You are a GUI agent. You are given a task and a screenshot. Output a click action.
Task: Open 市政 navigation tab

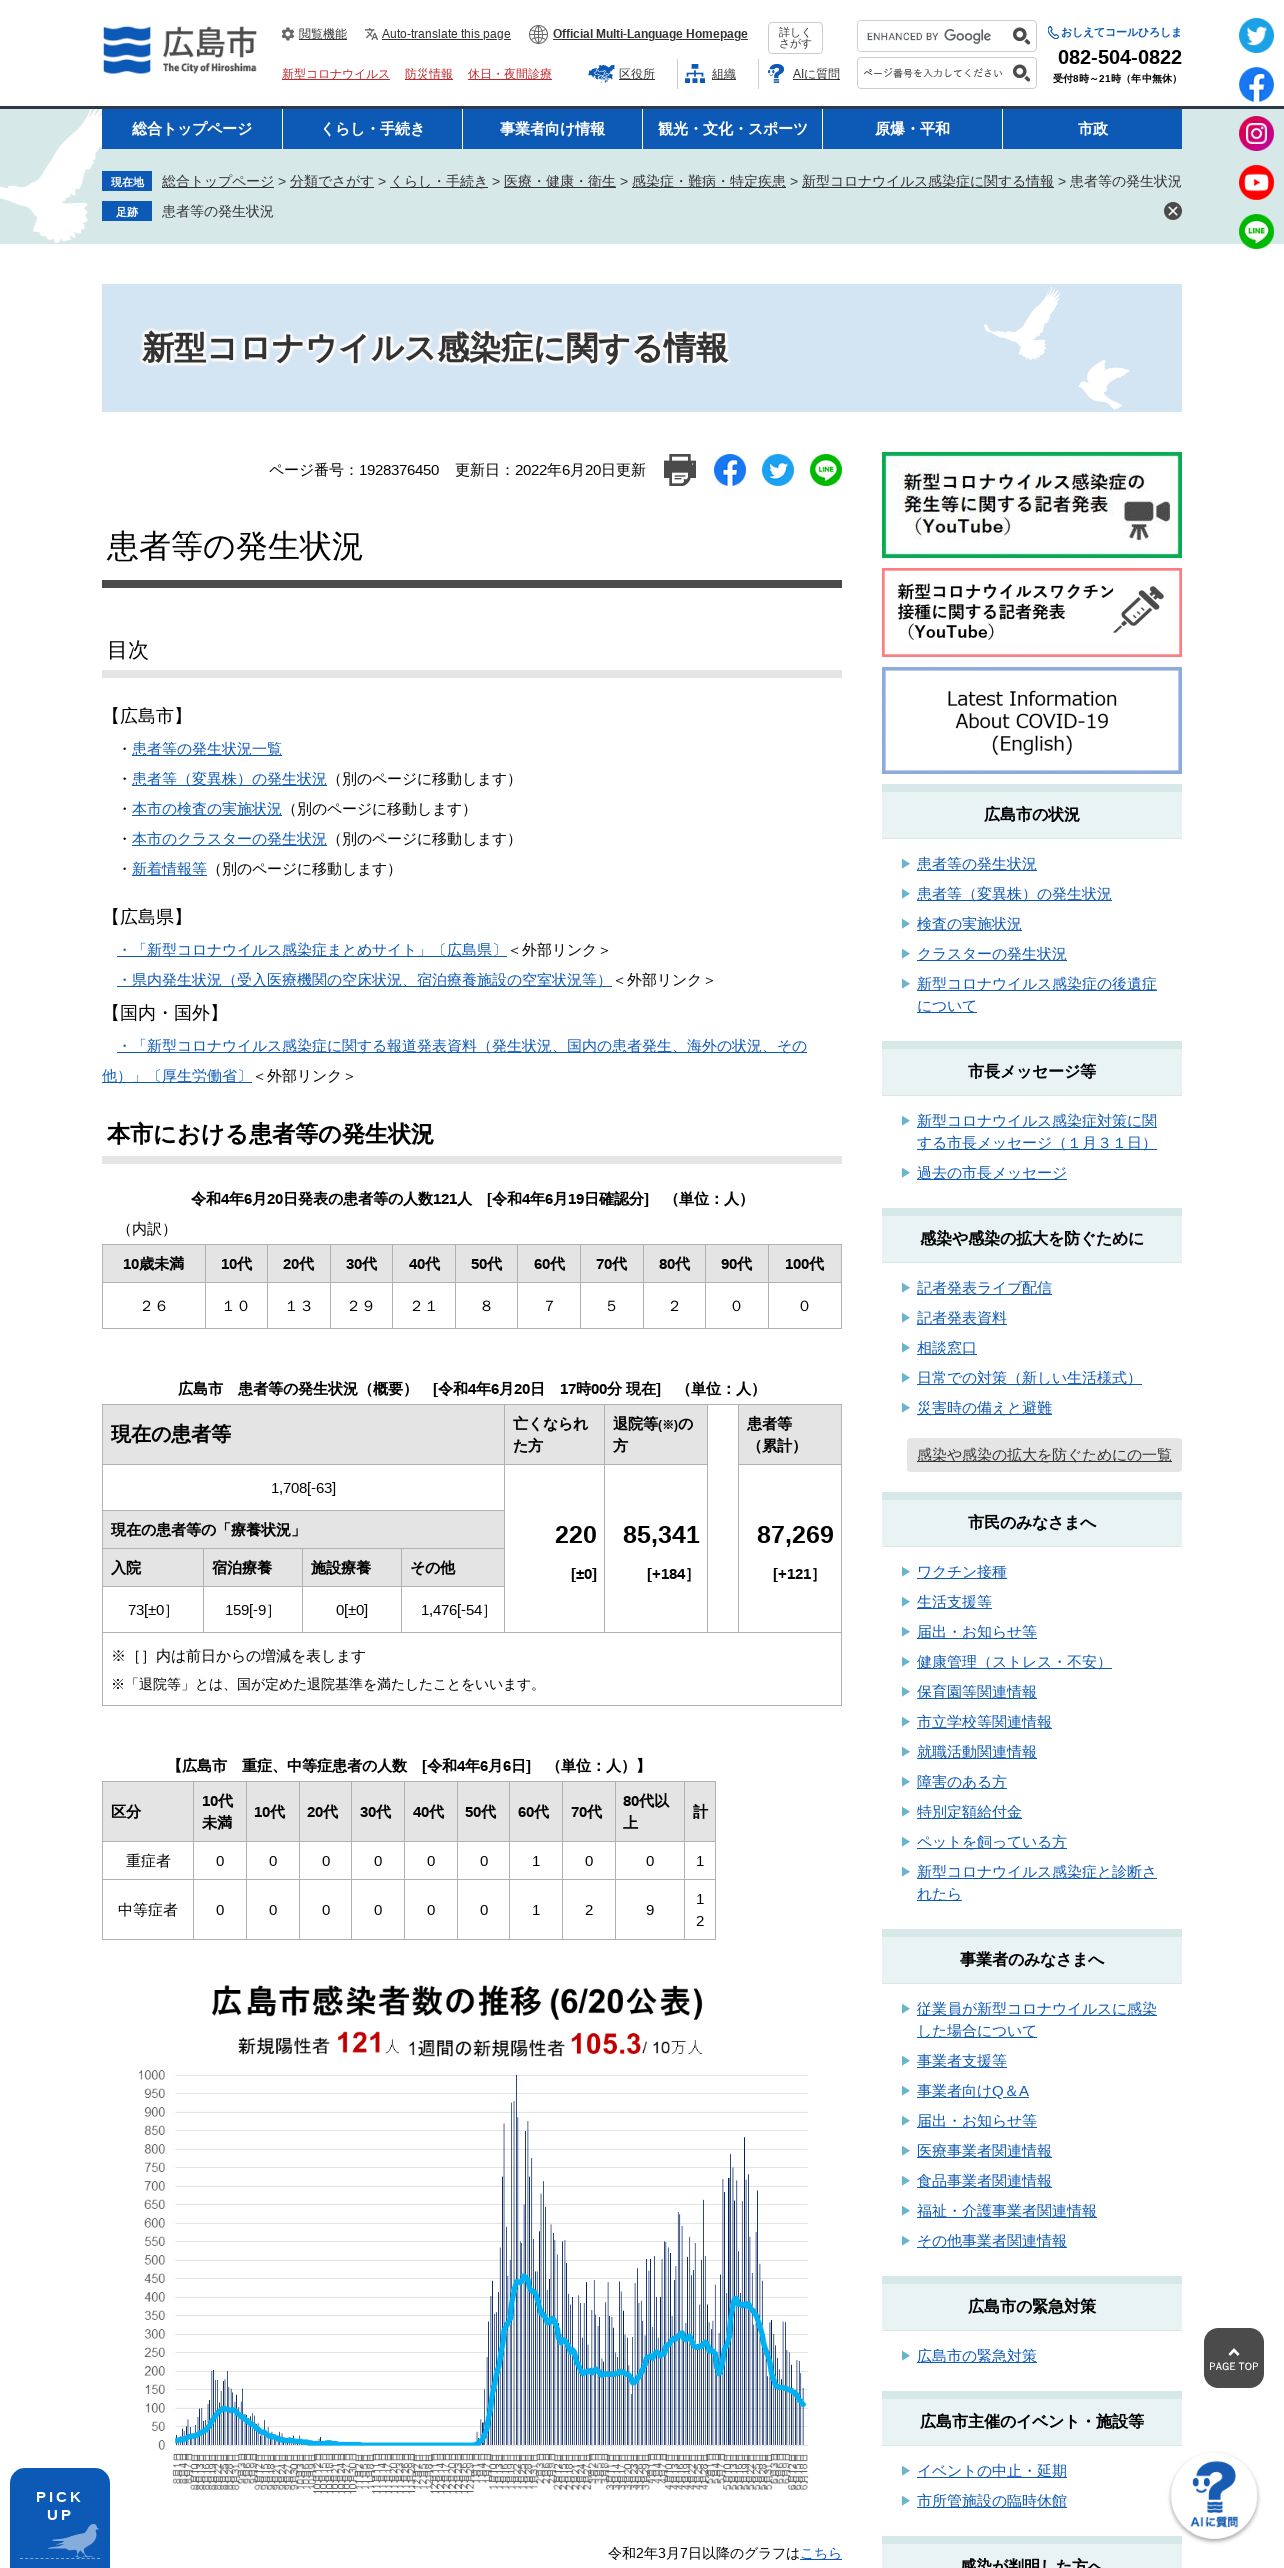tap(1092, 129)
